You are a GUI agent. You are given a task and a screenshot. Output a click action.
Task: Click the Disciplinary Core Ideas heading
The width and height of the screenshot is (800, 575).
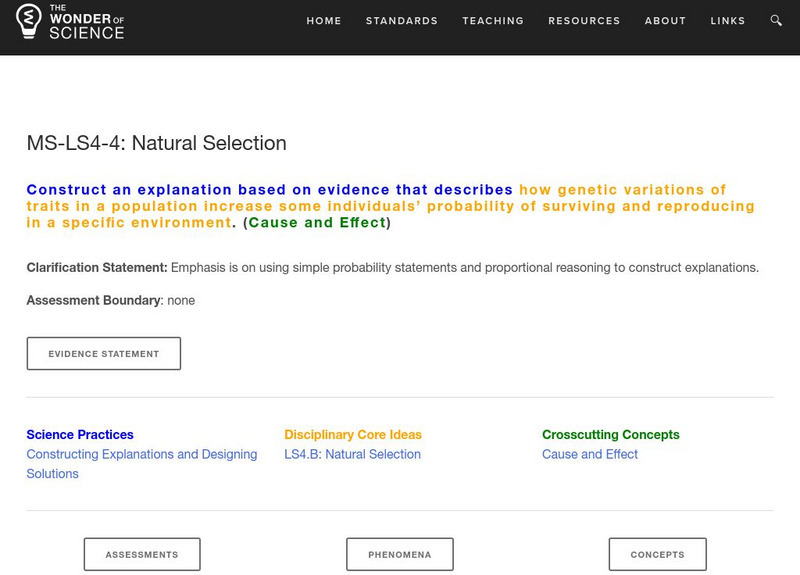(353, 435)
